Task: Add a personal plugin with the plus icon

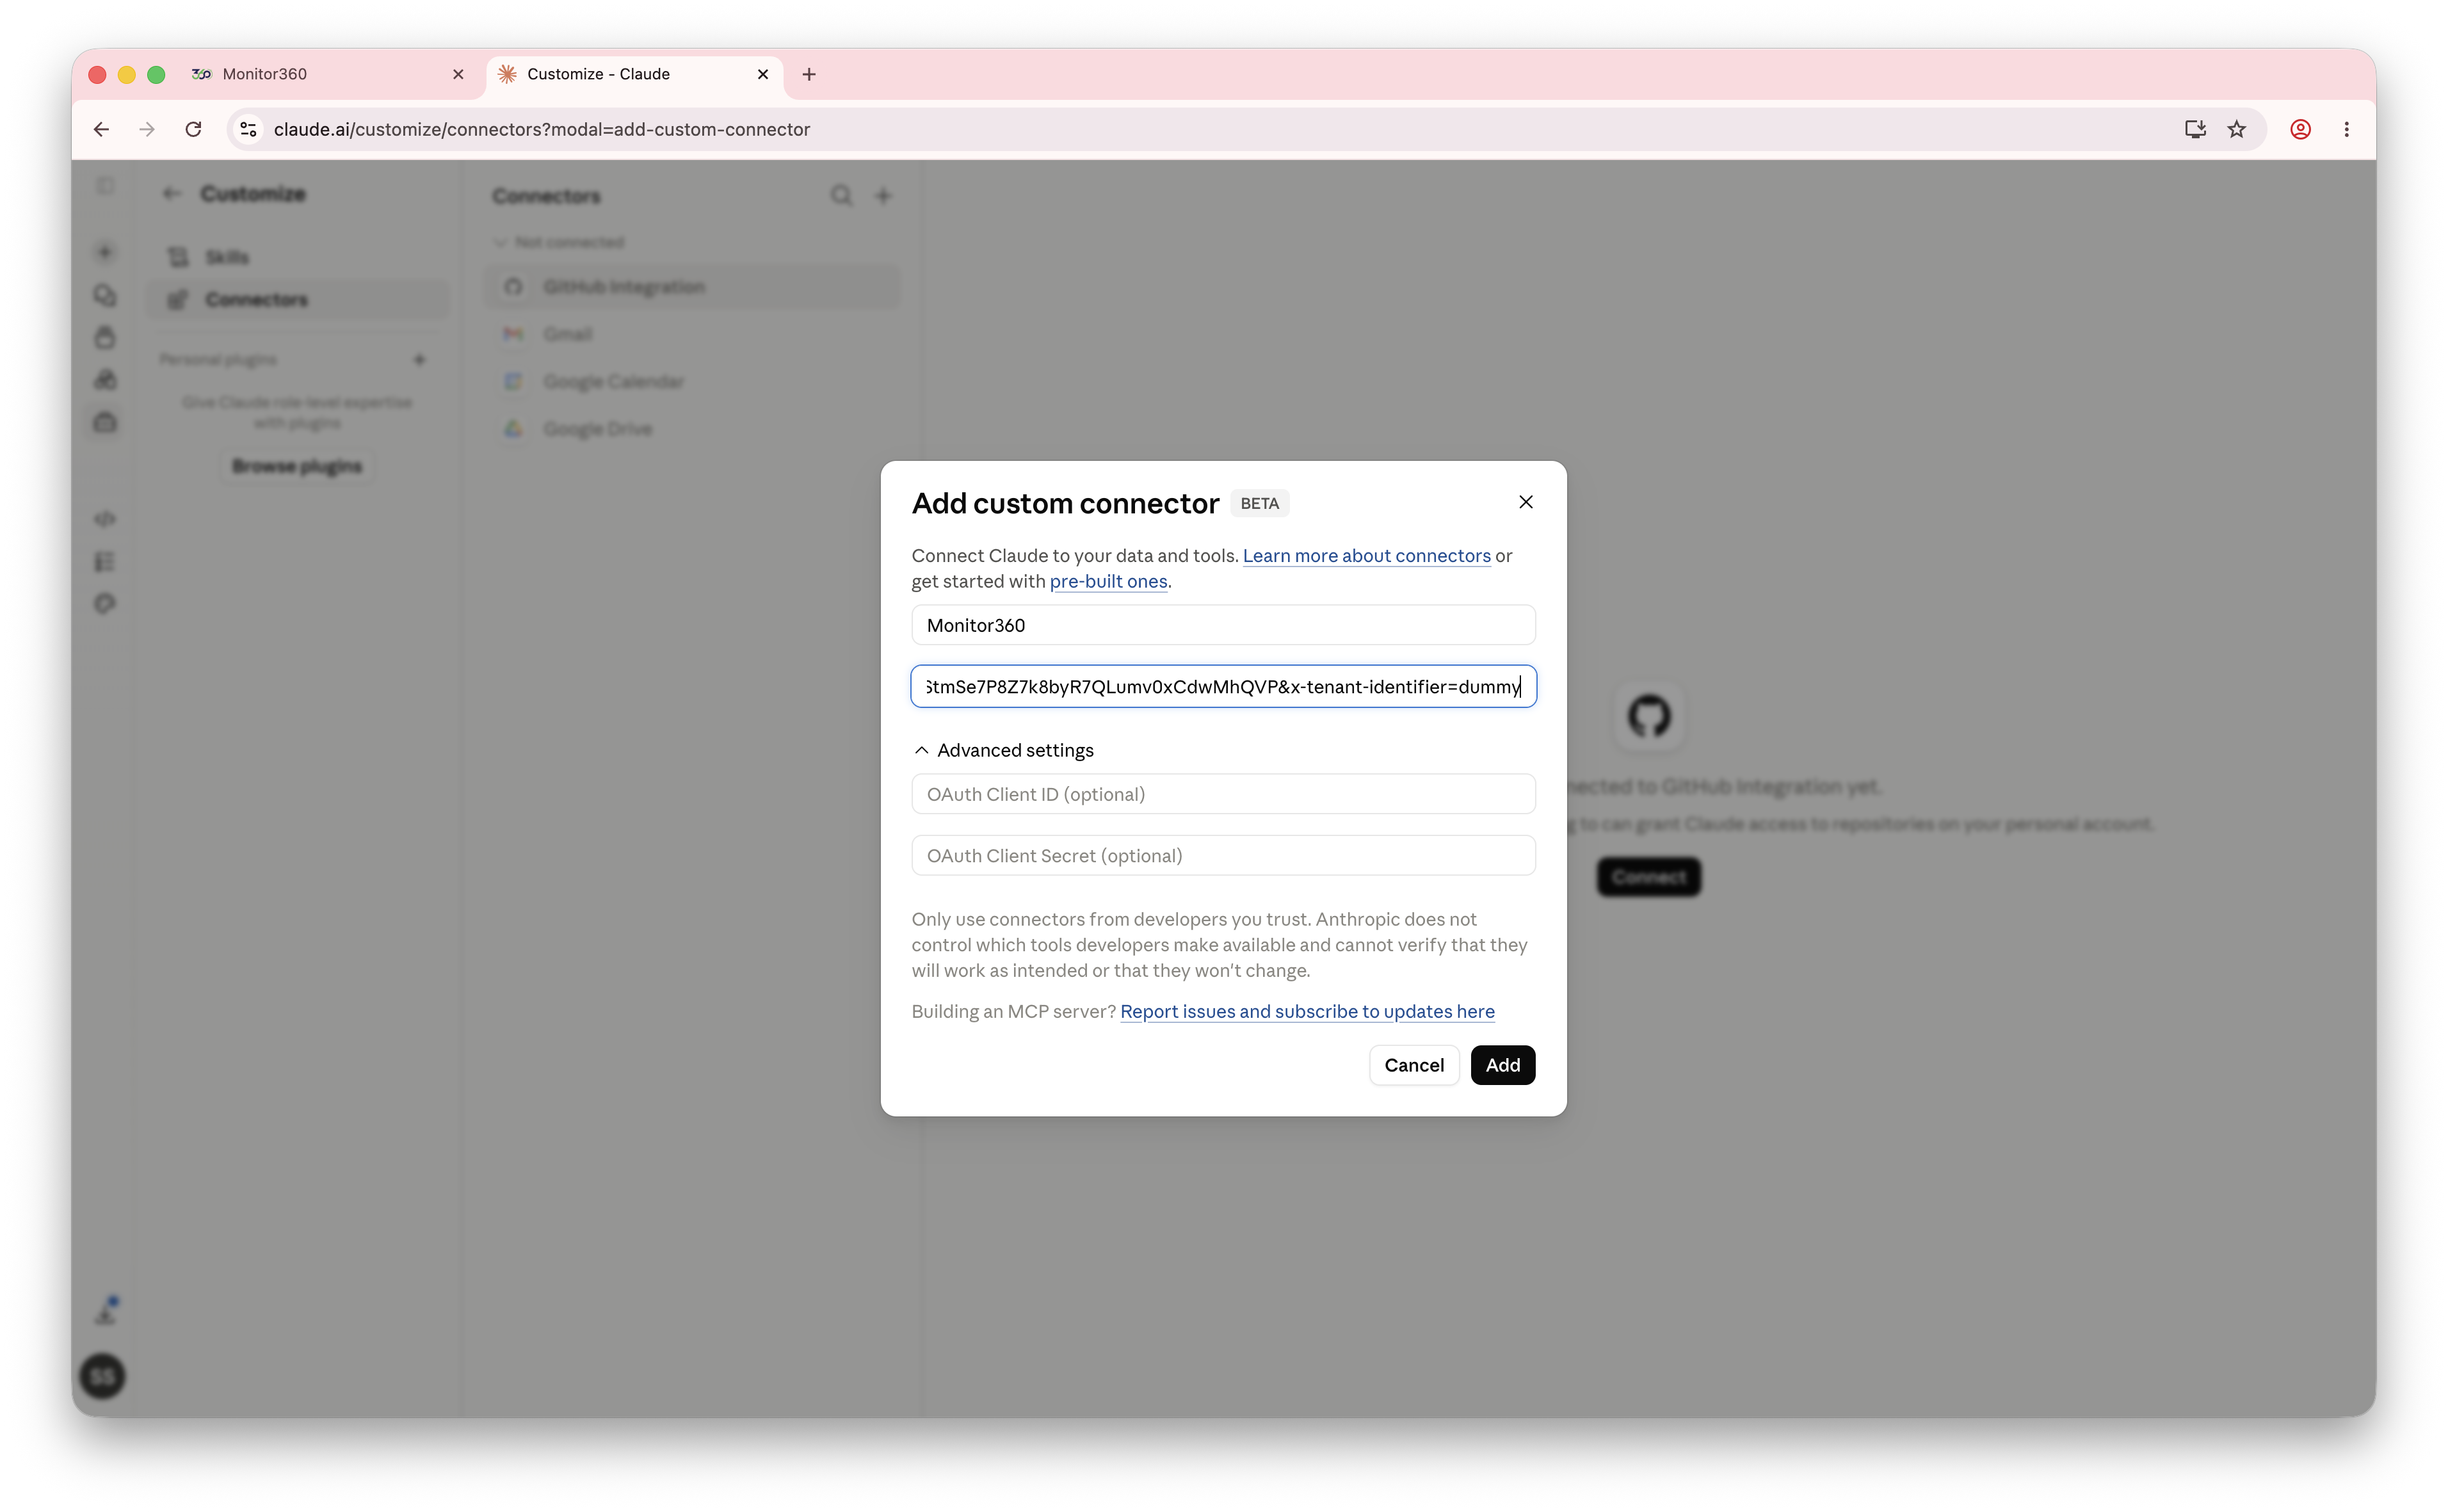Action: [419, 359]
